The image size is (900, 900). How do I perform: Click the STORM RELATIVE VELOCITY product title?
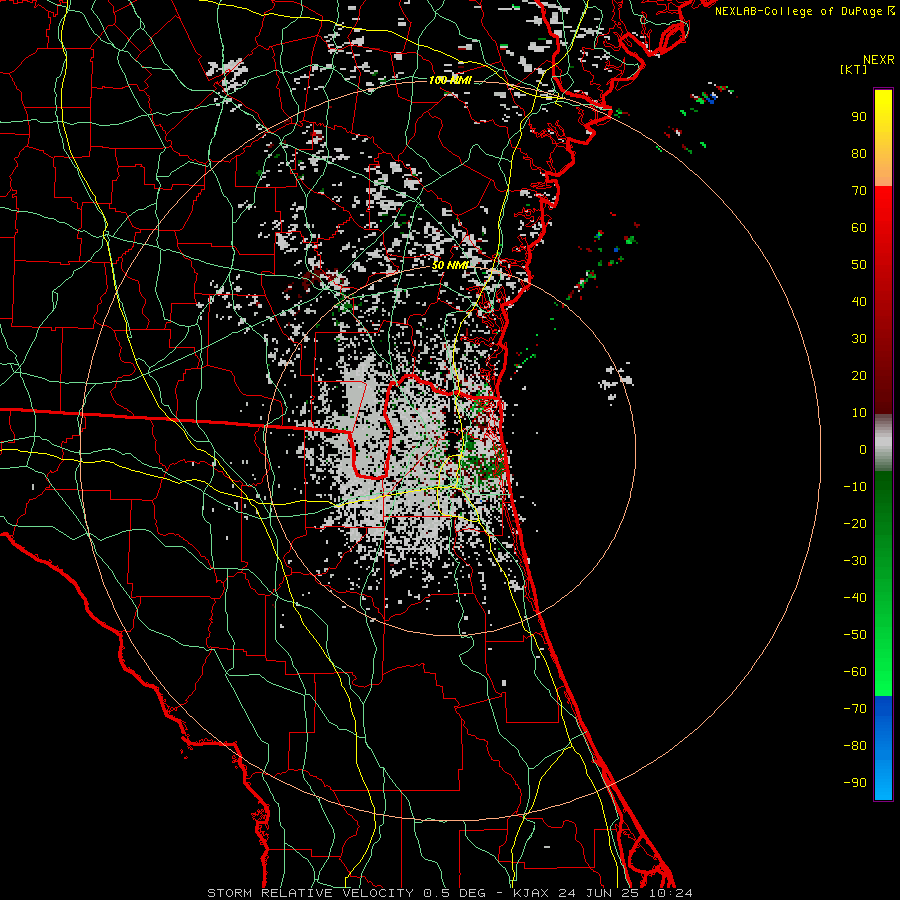310,893
